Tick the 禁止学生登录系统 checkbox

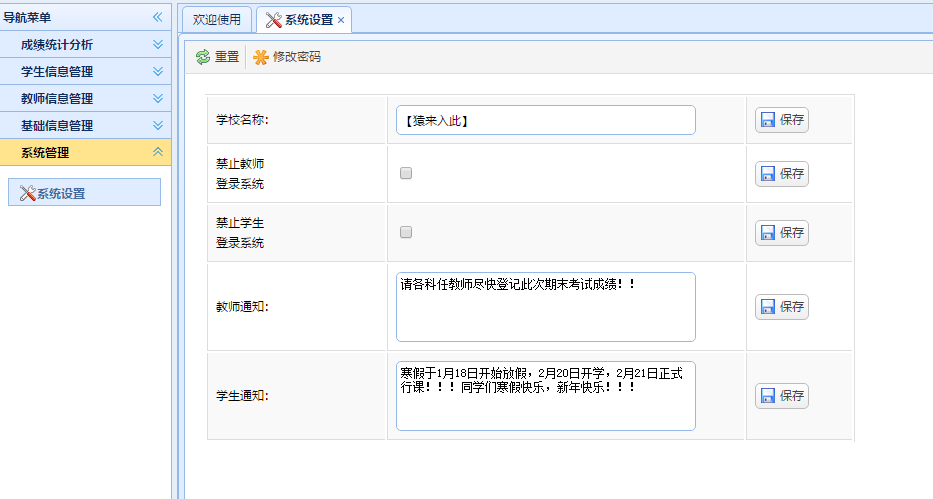pyautogui.click(x=406, y=232)
